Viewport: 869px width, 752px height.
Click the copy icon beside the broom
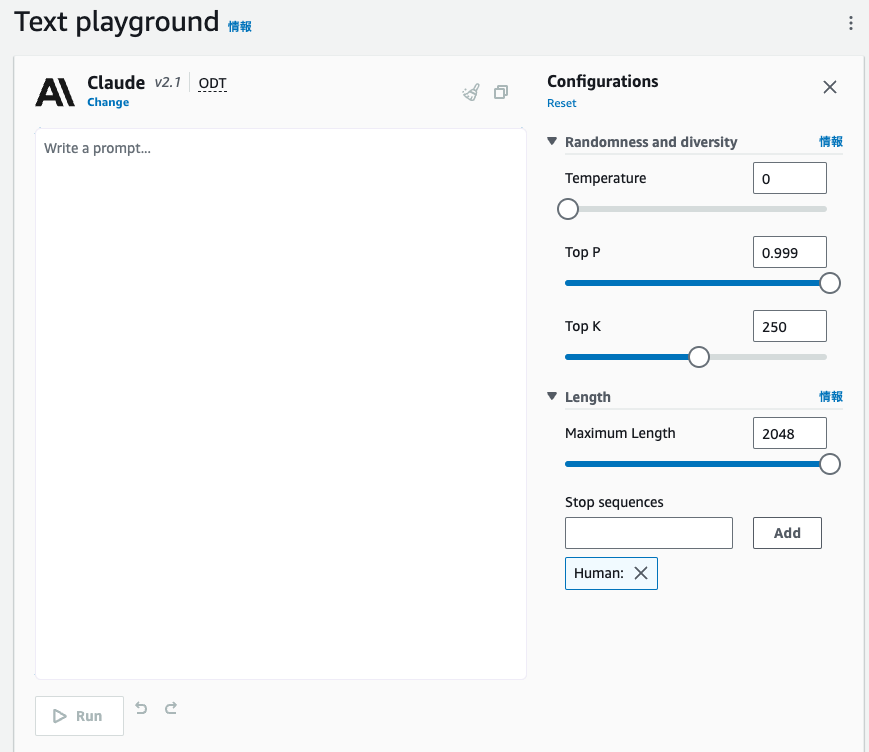pos(501,92)
